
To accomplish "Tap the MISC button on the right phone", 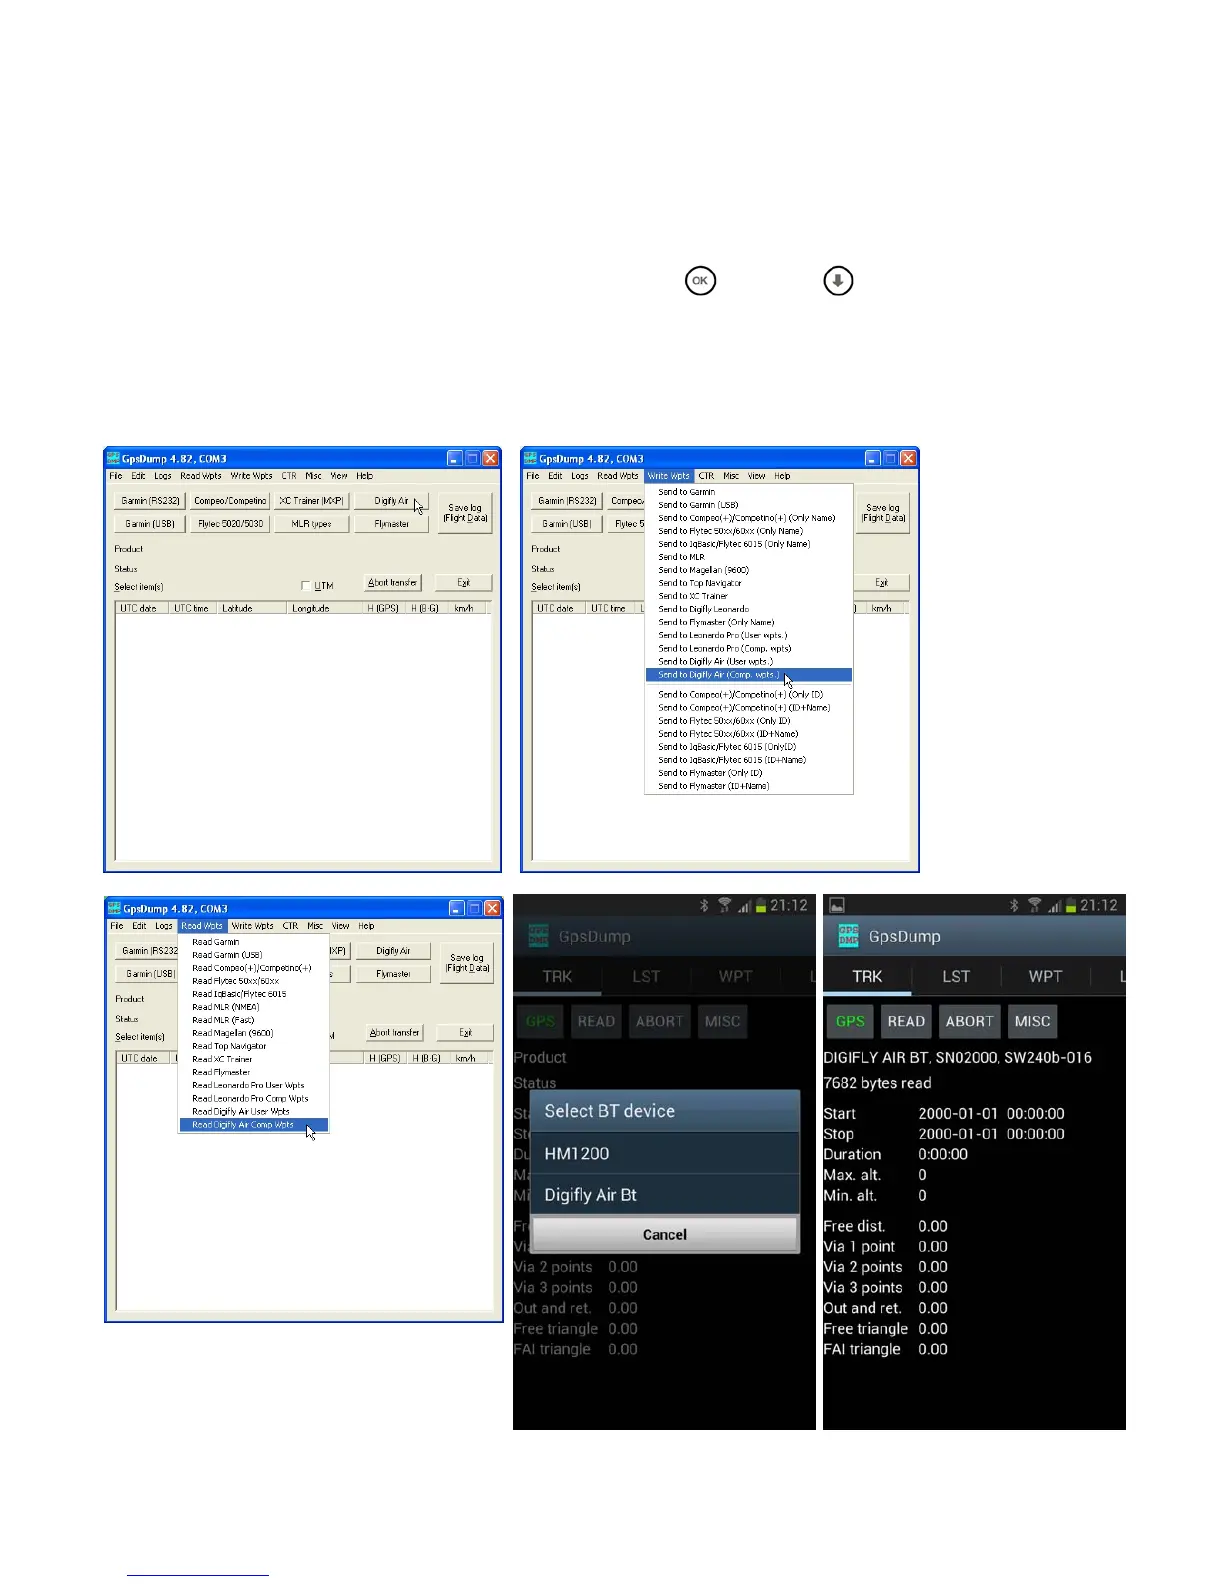I will pos(1032,1021).
